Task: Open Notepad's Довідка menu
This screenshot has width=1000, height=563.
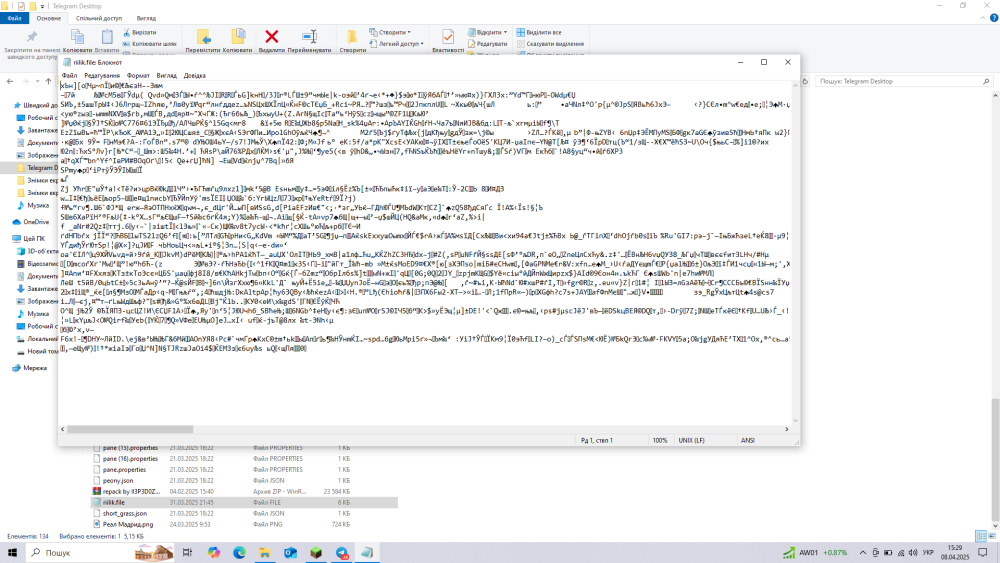Action: (195, 75)
